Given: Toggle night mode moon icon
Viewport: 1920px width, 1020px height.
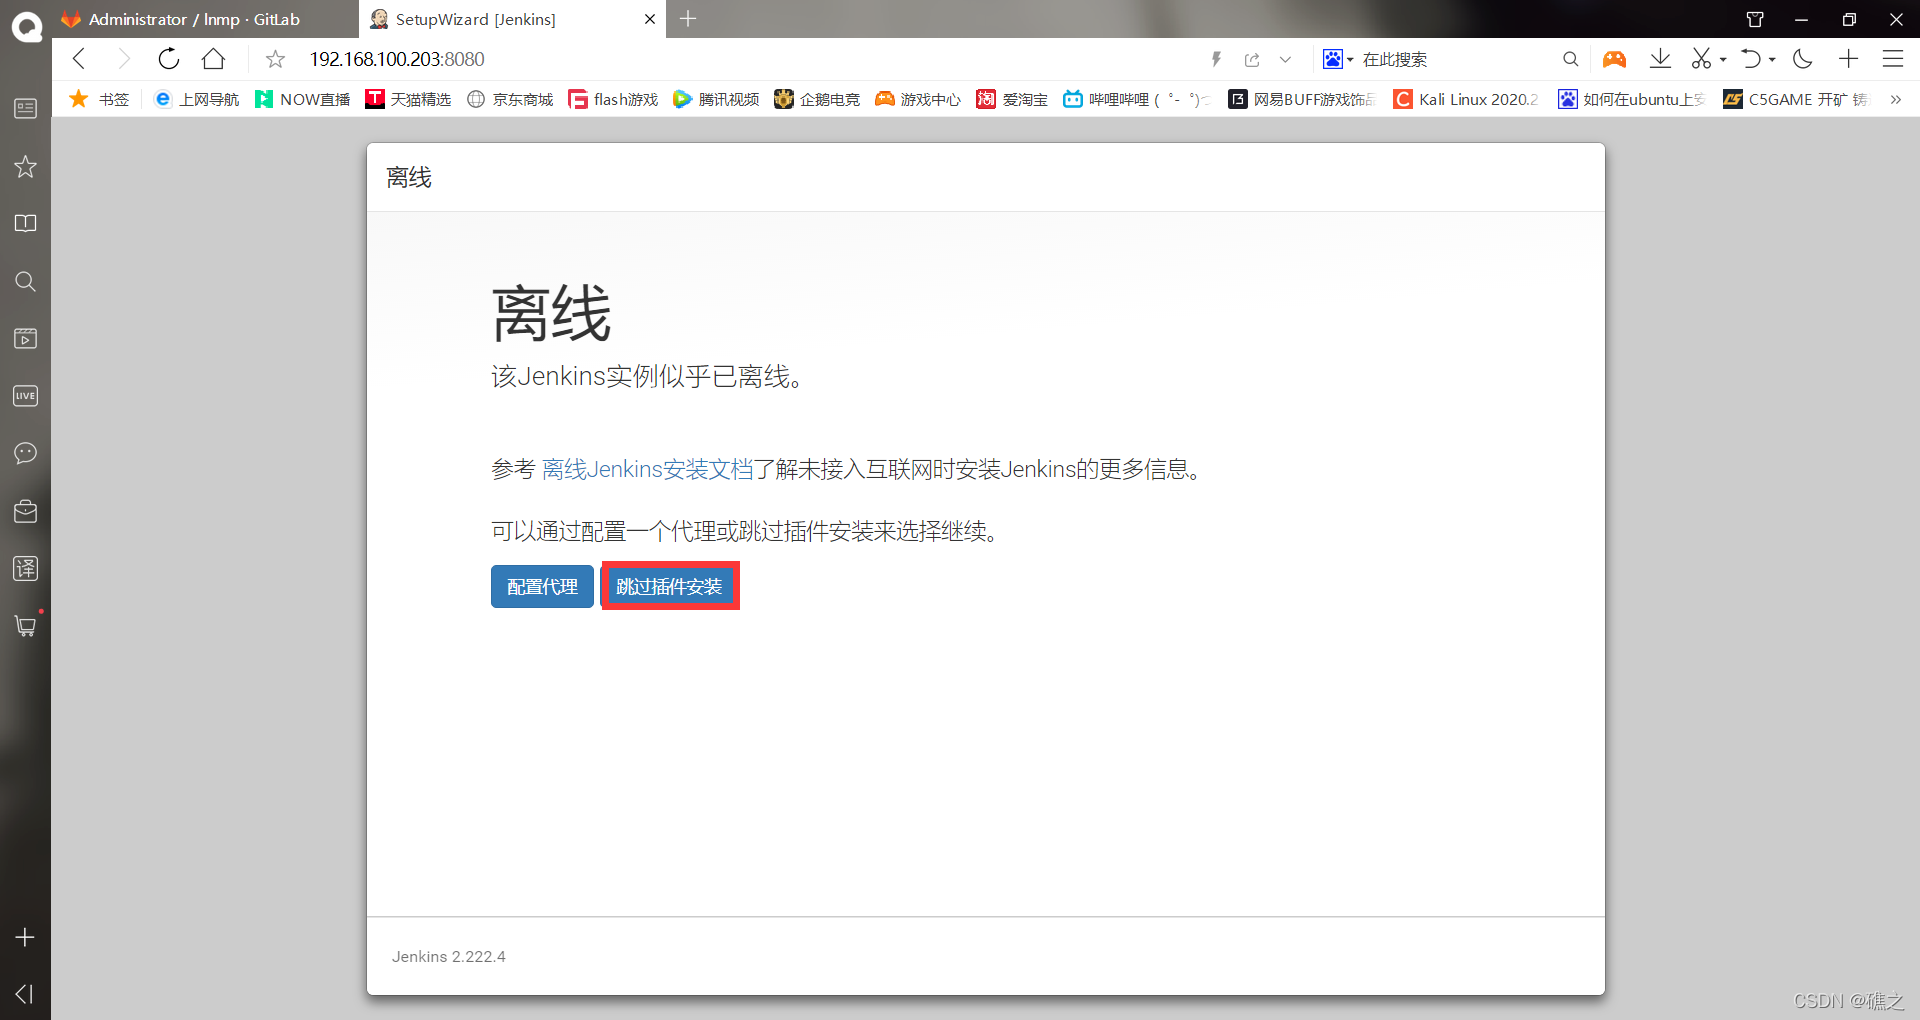Looking at the screenshot, I should click(x=1803, y=59).
